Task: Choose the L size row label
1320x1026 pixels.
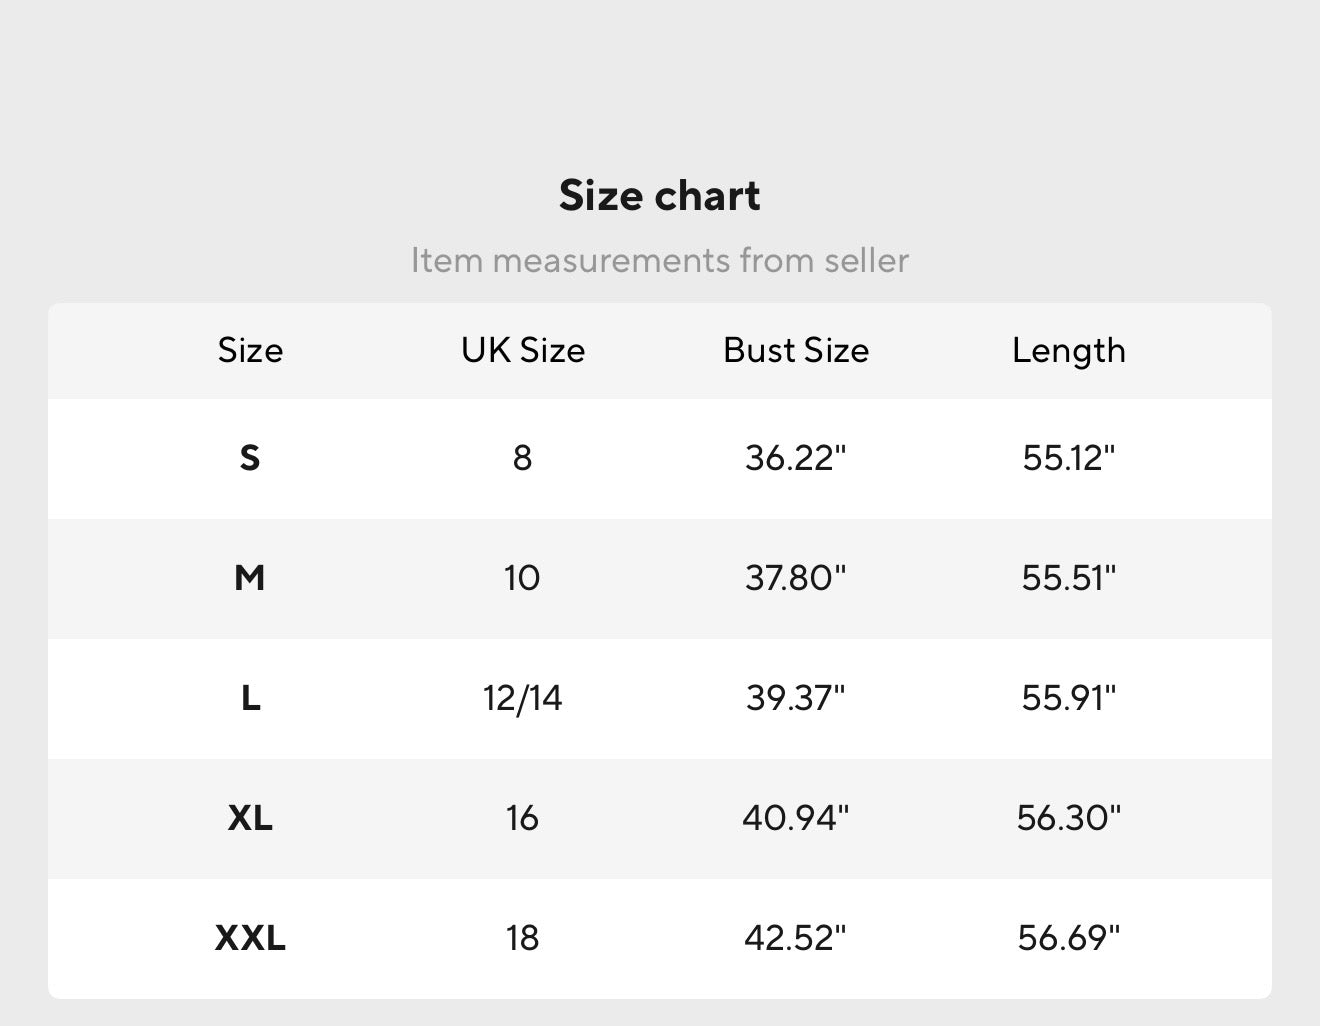Action: [250, 698]
